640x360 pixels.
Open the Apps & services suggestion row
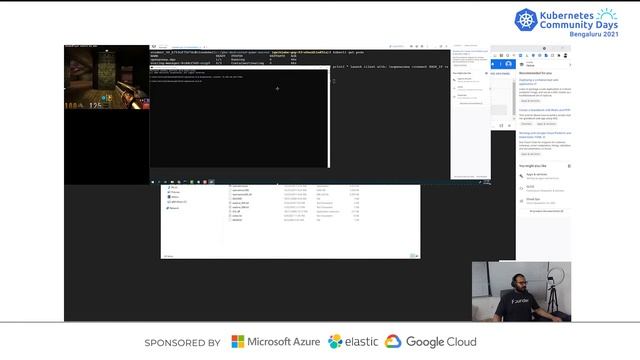[x=543, y=176]
